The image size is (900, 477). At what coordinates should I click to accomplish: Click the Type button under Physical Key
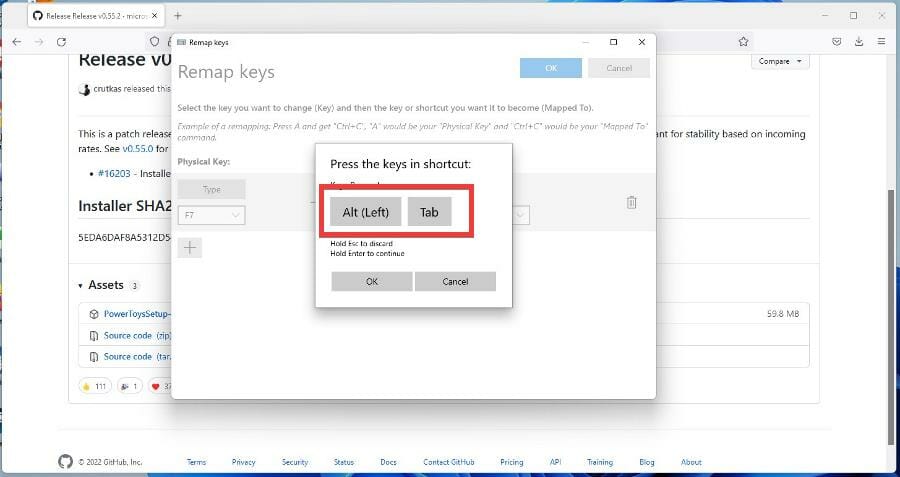[x=212, y=189]
